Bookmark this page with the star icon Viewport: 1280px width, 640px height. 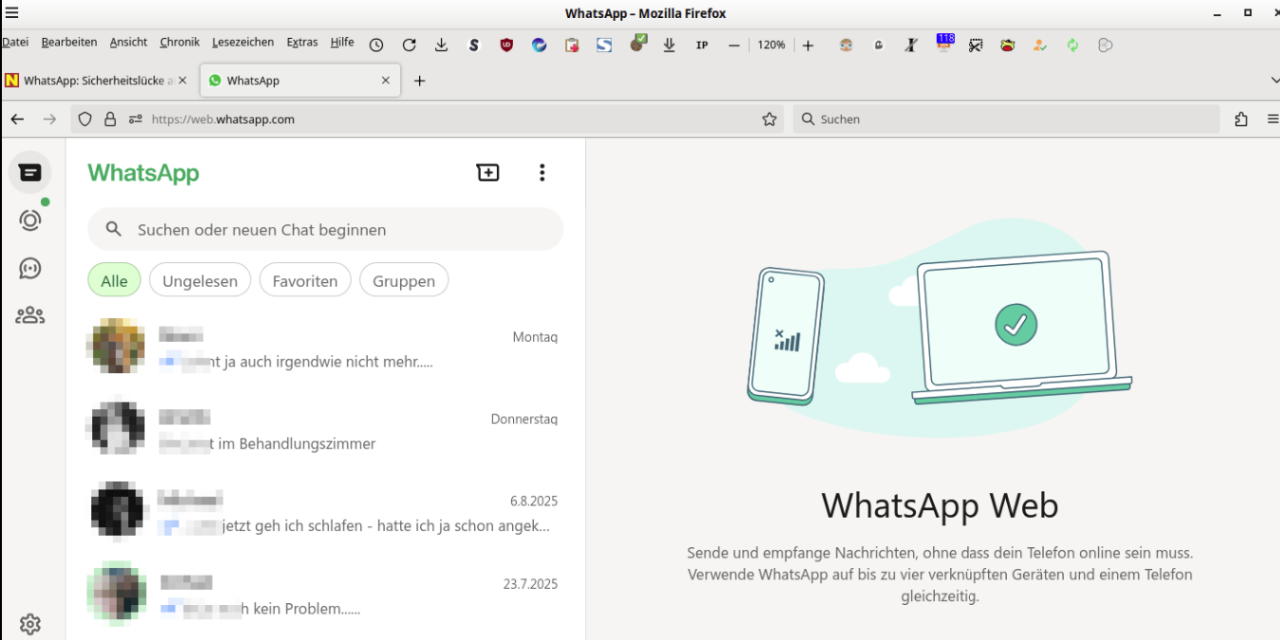[x=769, y=119]
